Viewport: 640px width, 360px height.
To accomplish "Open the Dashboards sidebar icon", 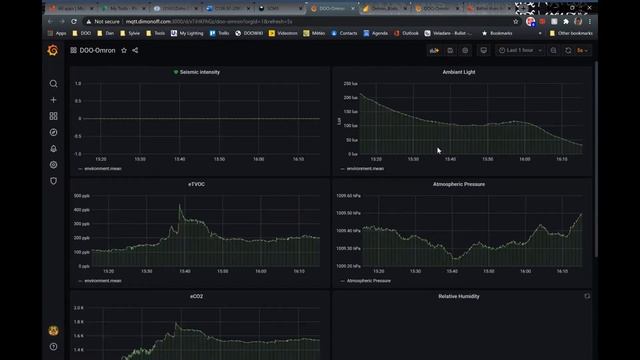I will point(53,116).
